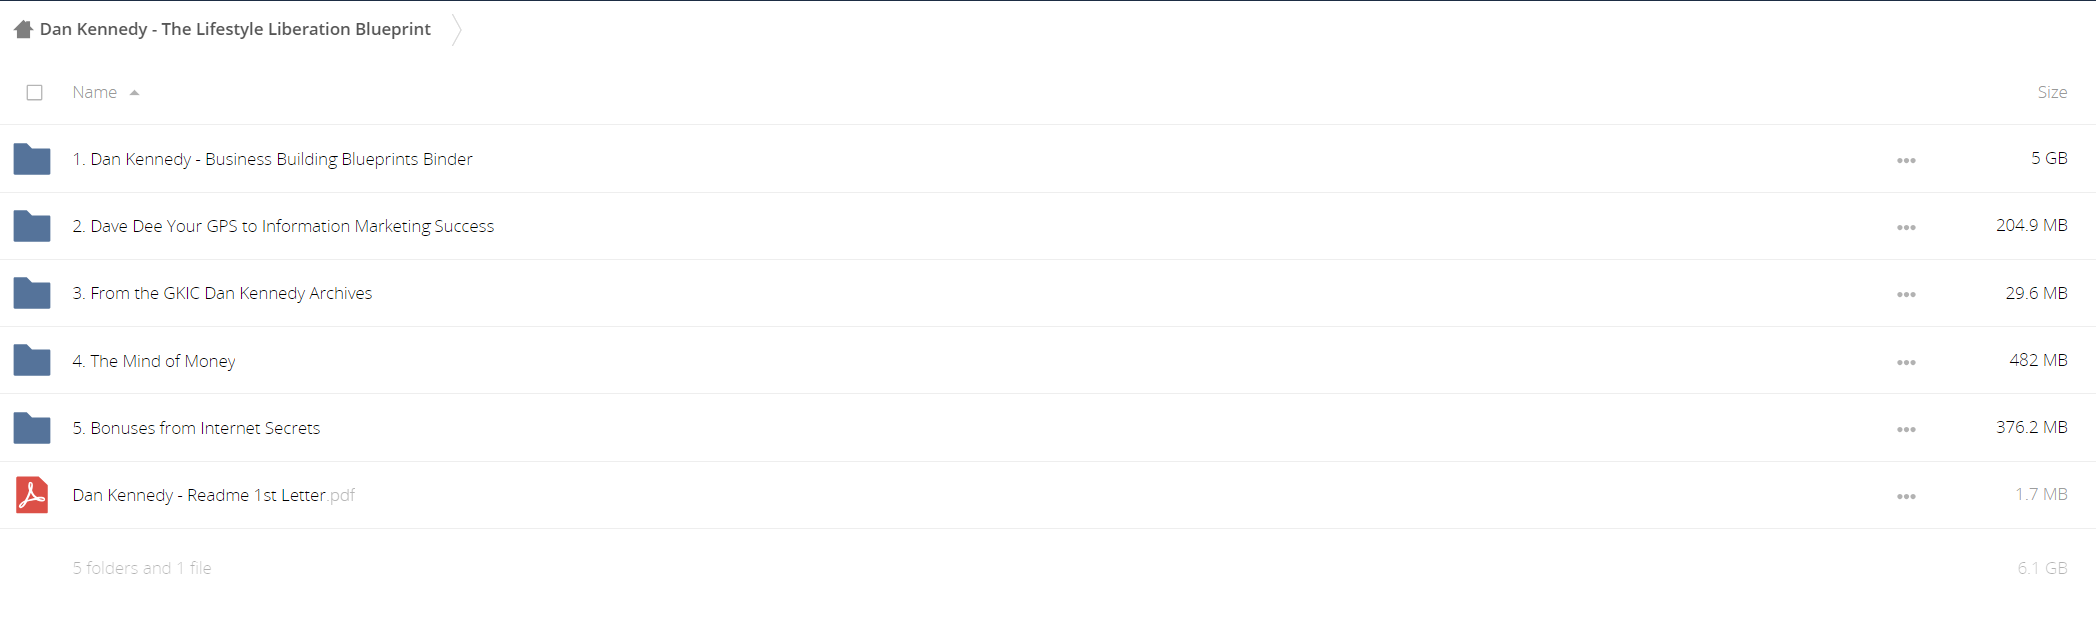Open '1. Dan Kennedy - Business Building Blueprints Binder' link
The image size is (2096, 640).
[x=272, y=159]
